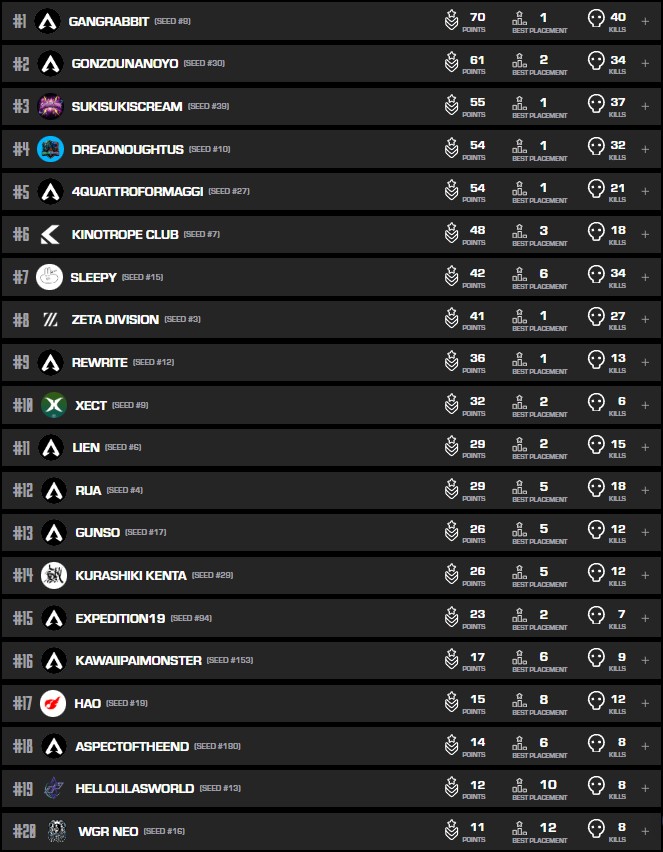Open the KAWAIIPAIMONSTER team name
This screenshot has width=663, height=852.
click(x=138, y=661)
